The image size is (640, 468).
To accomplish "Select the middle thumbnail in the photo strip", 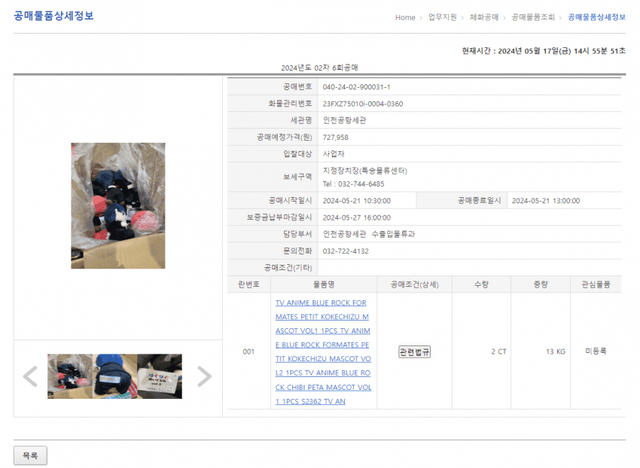I will point(117,377).
